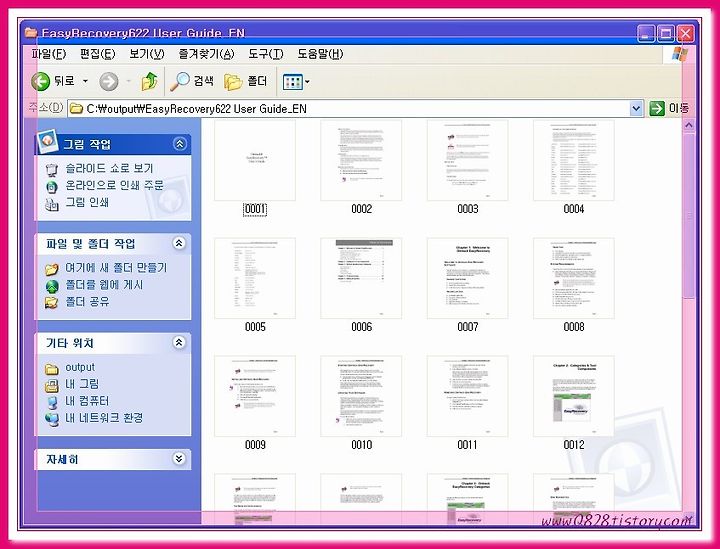Click the Views thumbnail-grid icon
Viewport: 720px width, 549px height.
(292, 82)
